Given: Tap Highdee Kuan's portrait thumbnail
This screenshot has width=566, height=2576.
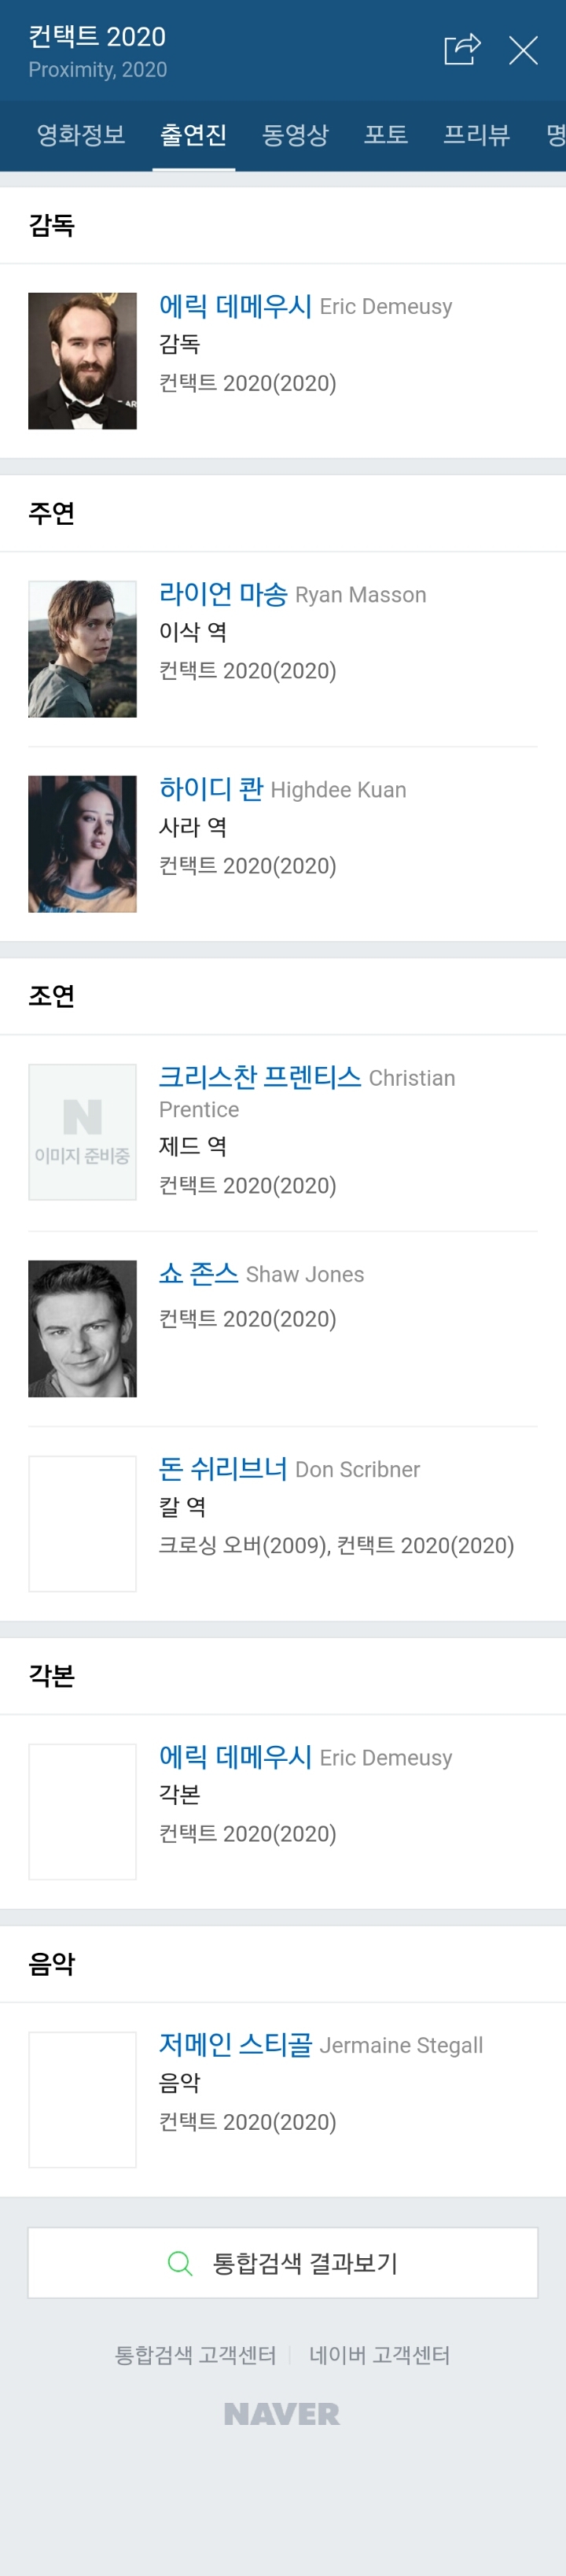Looking at the screenshot, I should (82, 844).
